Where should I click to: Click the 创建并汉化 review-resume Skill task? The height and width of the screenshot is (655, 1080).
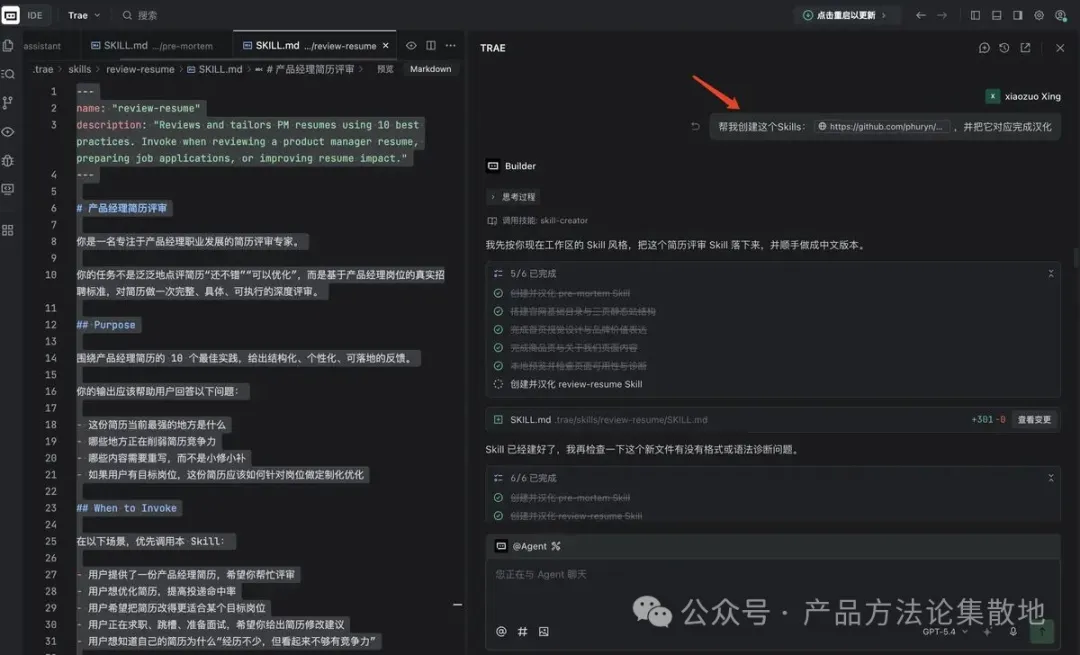(x=576, y=384)
